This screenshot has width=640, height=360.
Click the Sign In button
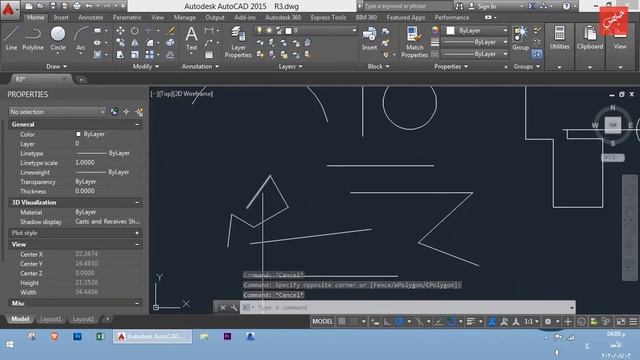point(482,6)
